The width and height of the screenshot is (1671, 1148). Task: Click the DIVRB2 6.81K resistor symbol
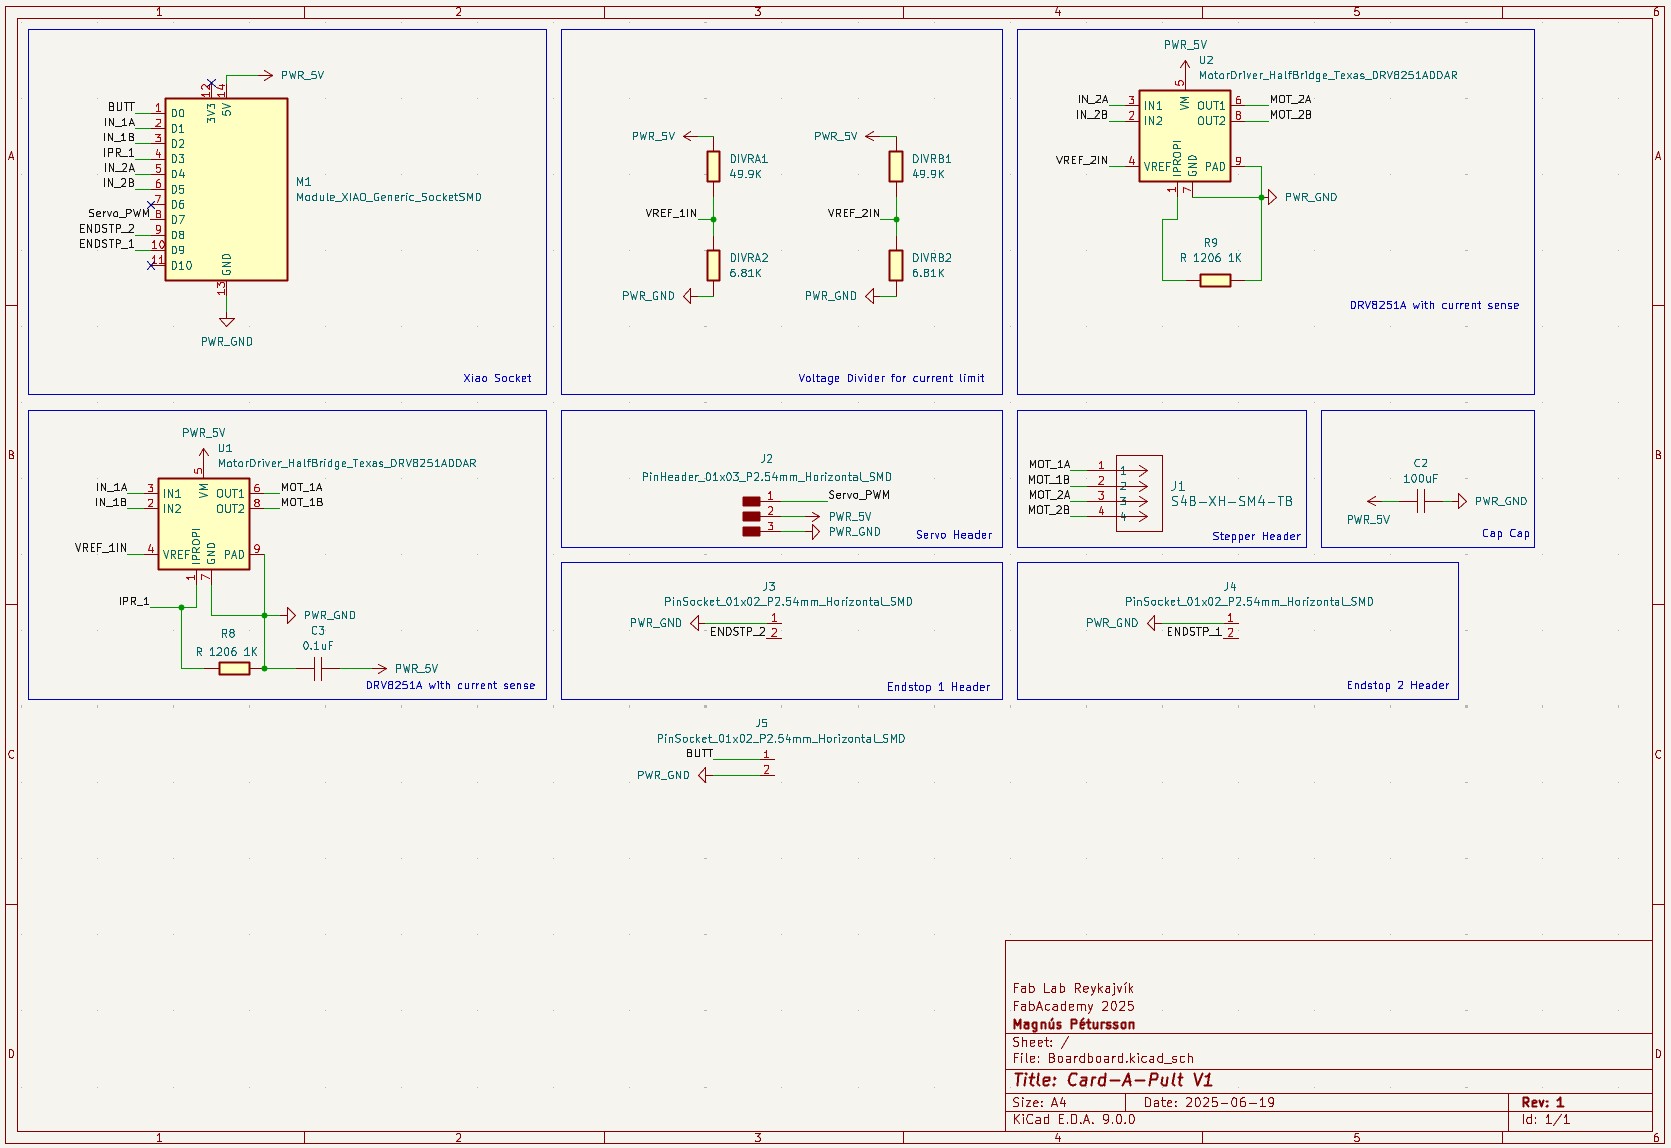(x=896, y=265)
